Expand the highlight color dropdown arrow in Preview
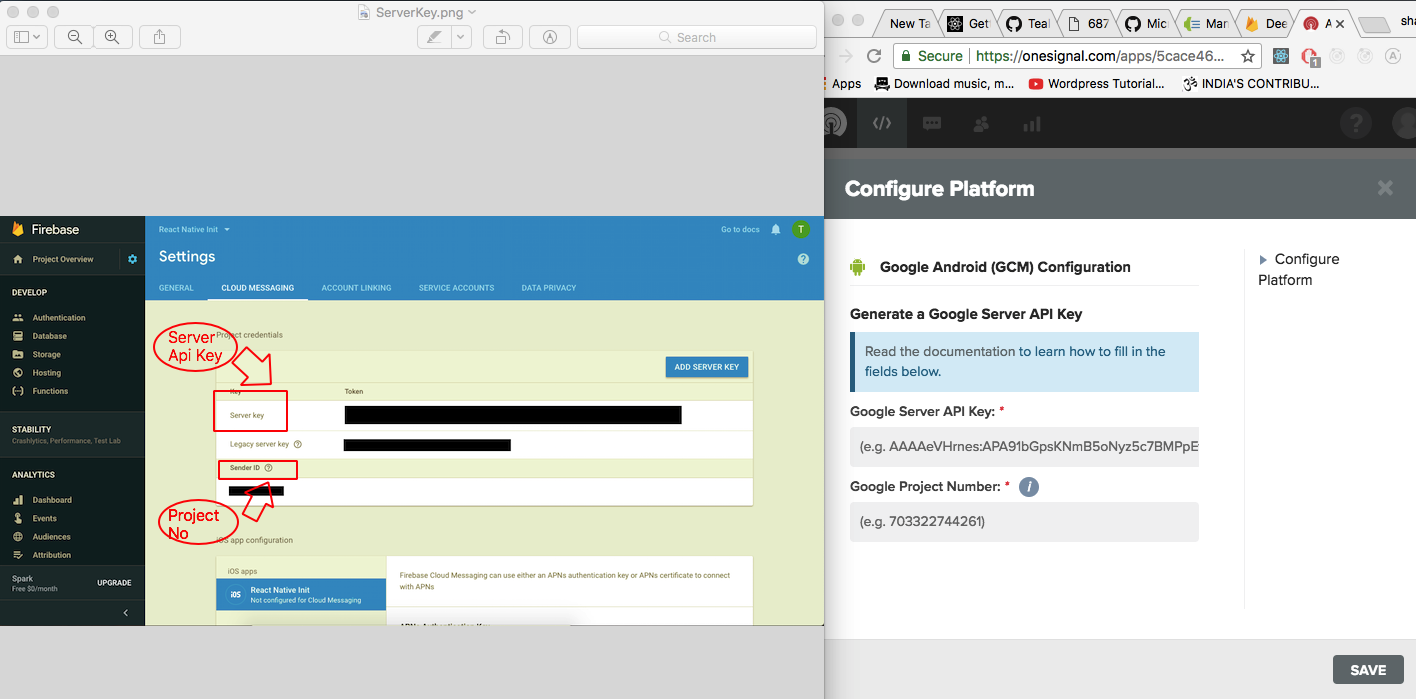Screen dimensions: 1416x699 [x=461, y=37]
